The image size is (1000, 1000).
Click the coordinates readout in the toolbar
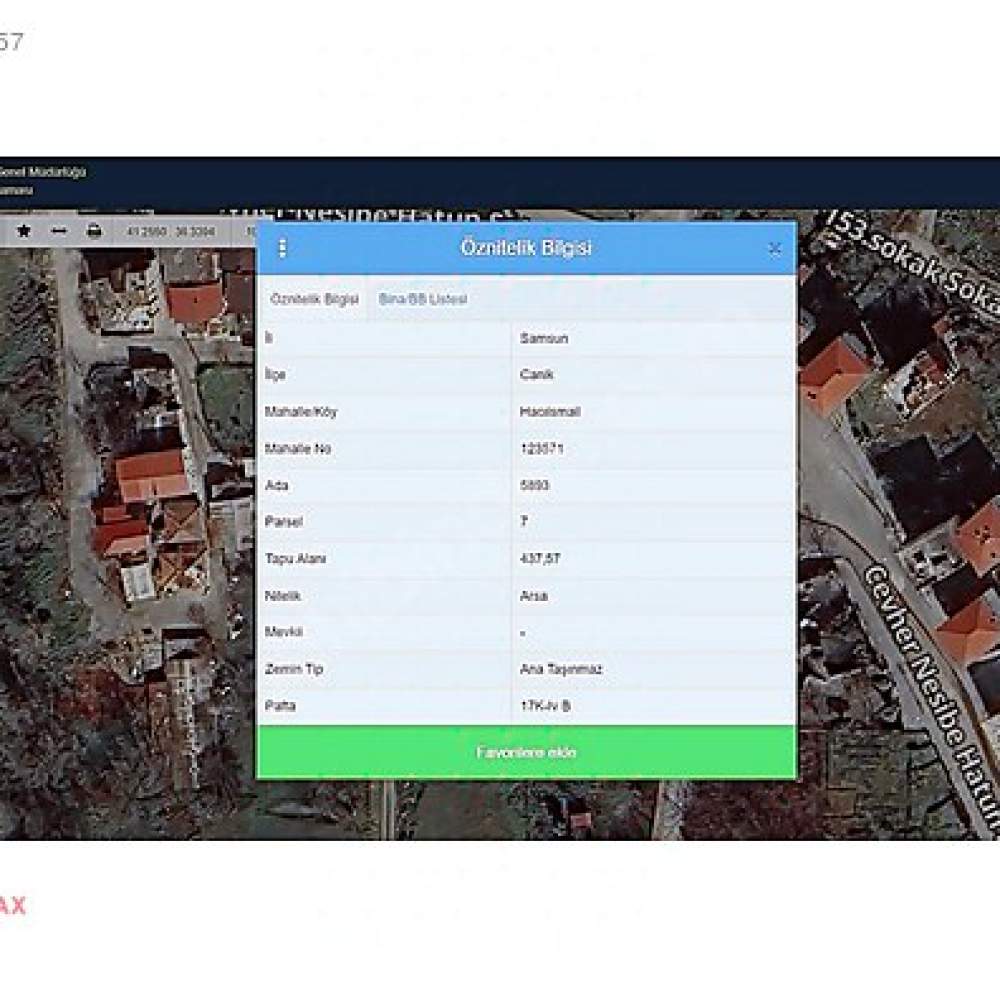pyautogui.click(x=170, y=231)
